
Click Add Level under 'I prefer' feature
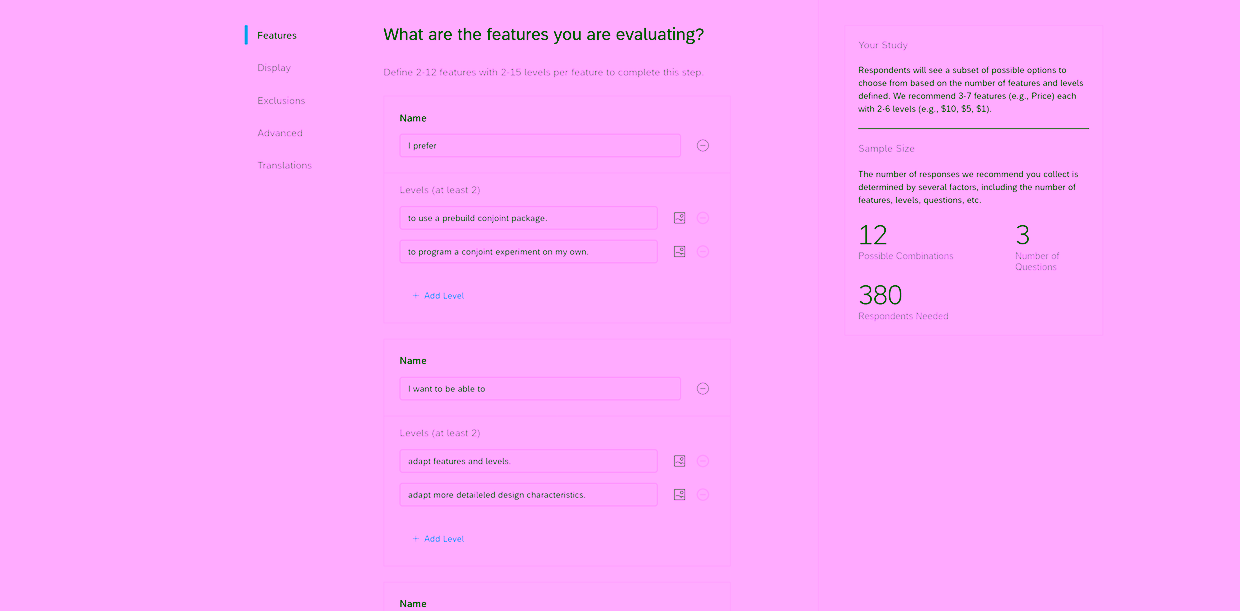click(439, 296)
